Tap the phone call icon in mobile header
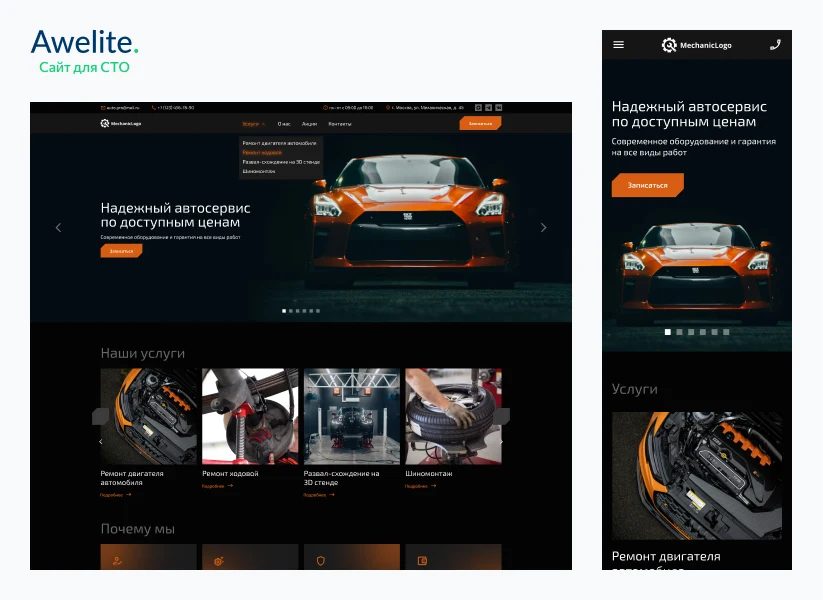This screenshot has width=823, height=600. (x=775, y=45)
